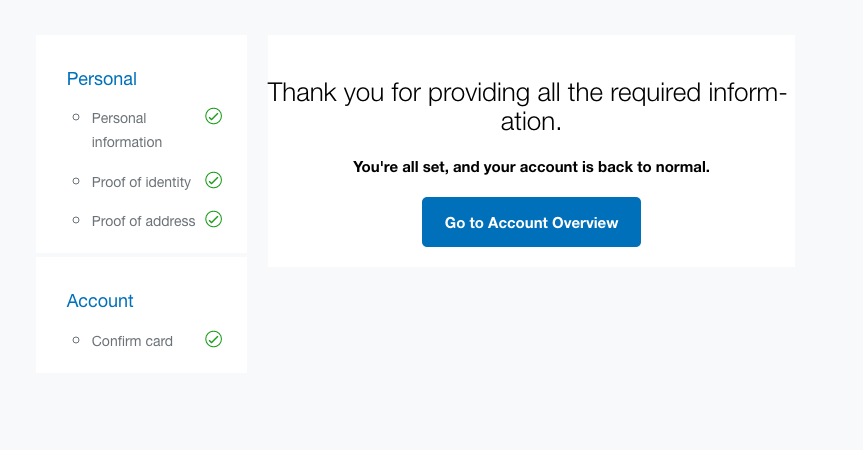Click the 'You're all set' confirmation message
The image size is (863, 450).
click(x=531, y=167)
